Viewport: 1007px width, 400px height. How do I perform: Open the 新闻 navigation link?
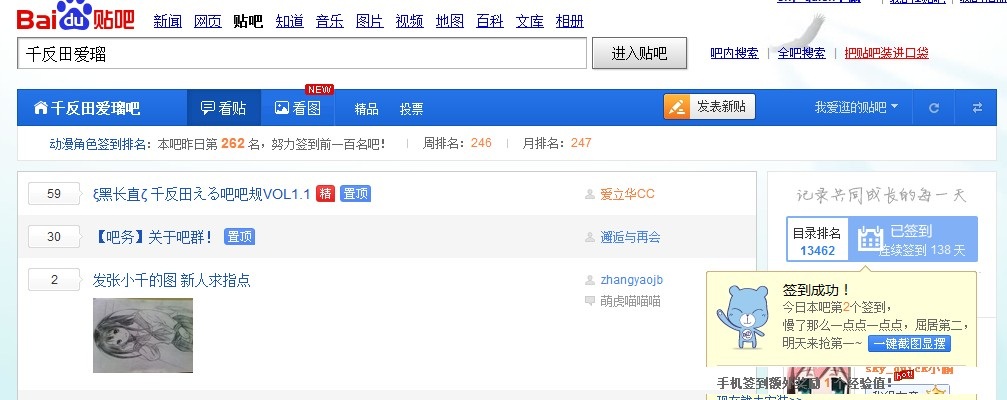[168, 21]
